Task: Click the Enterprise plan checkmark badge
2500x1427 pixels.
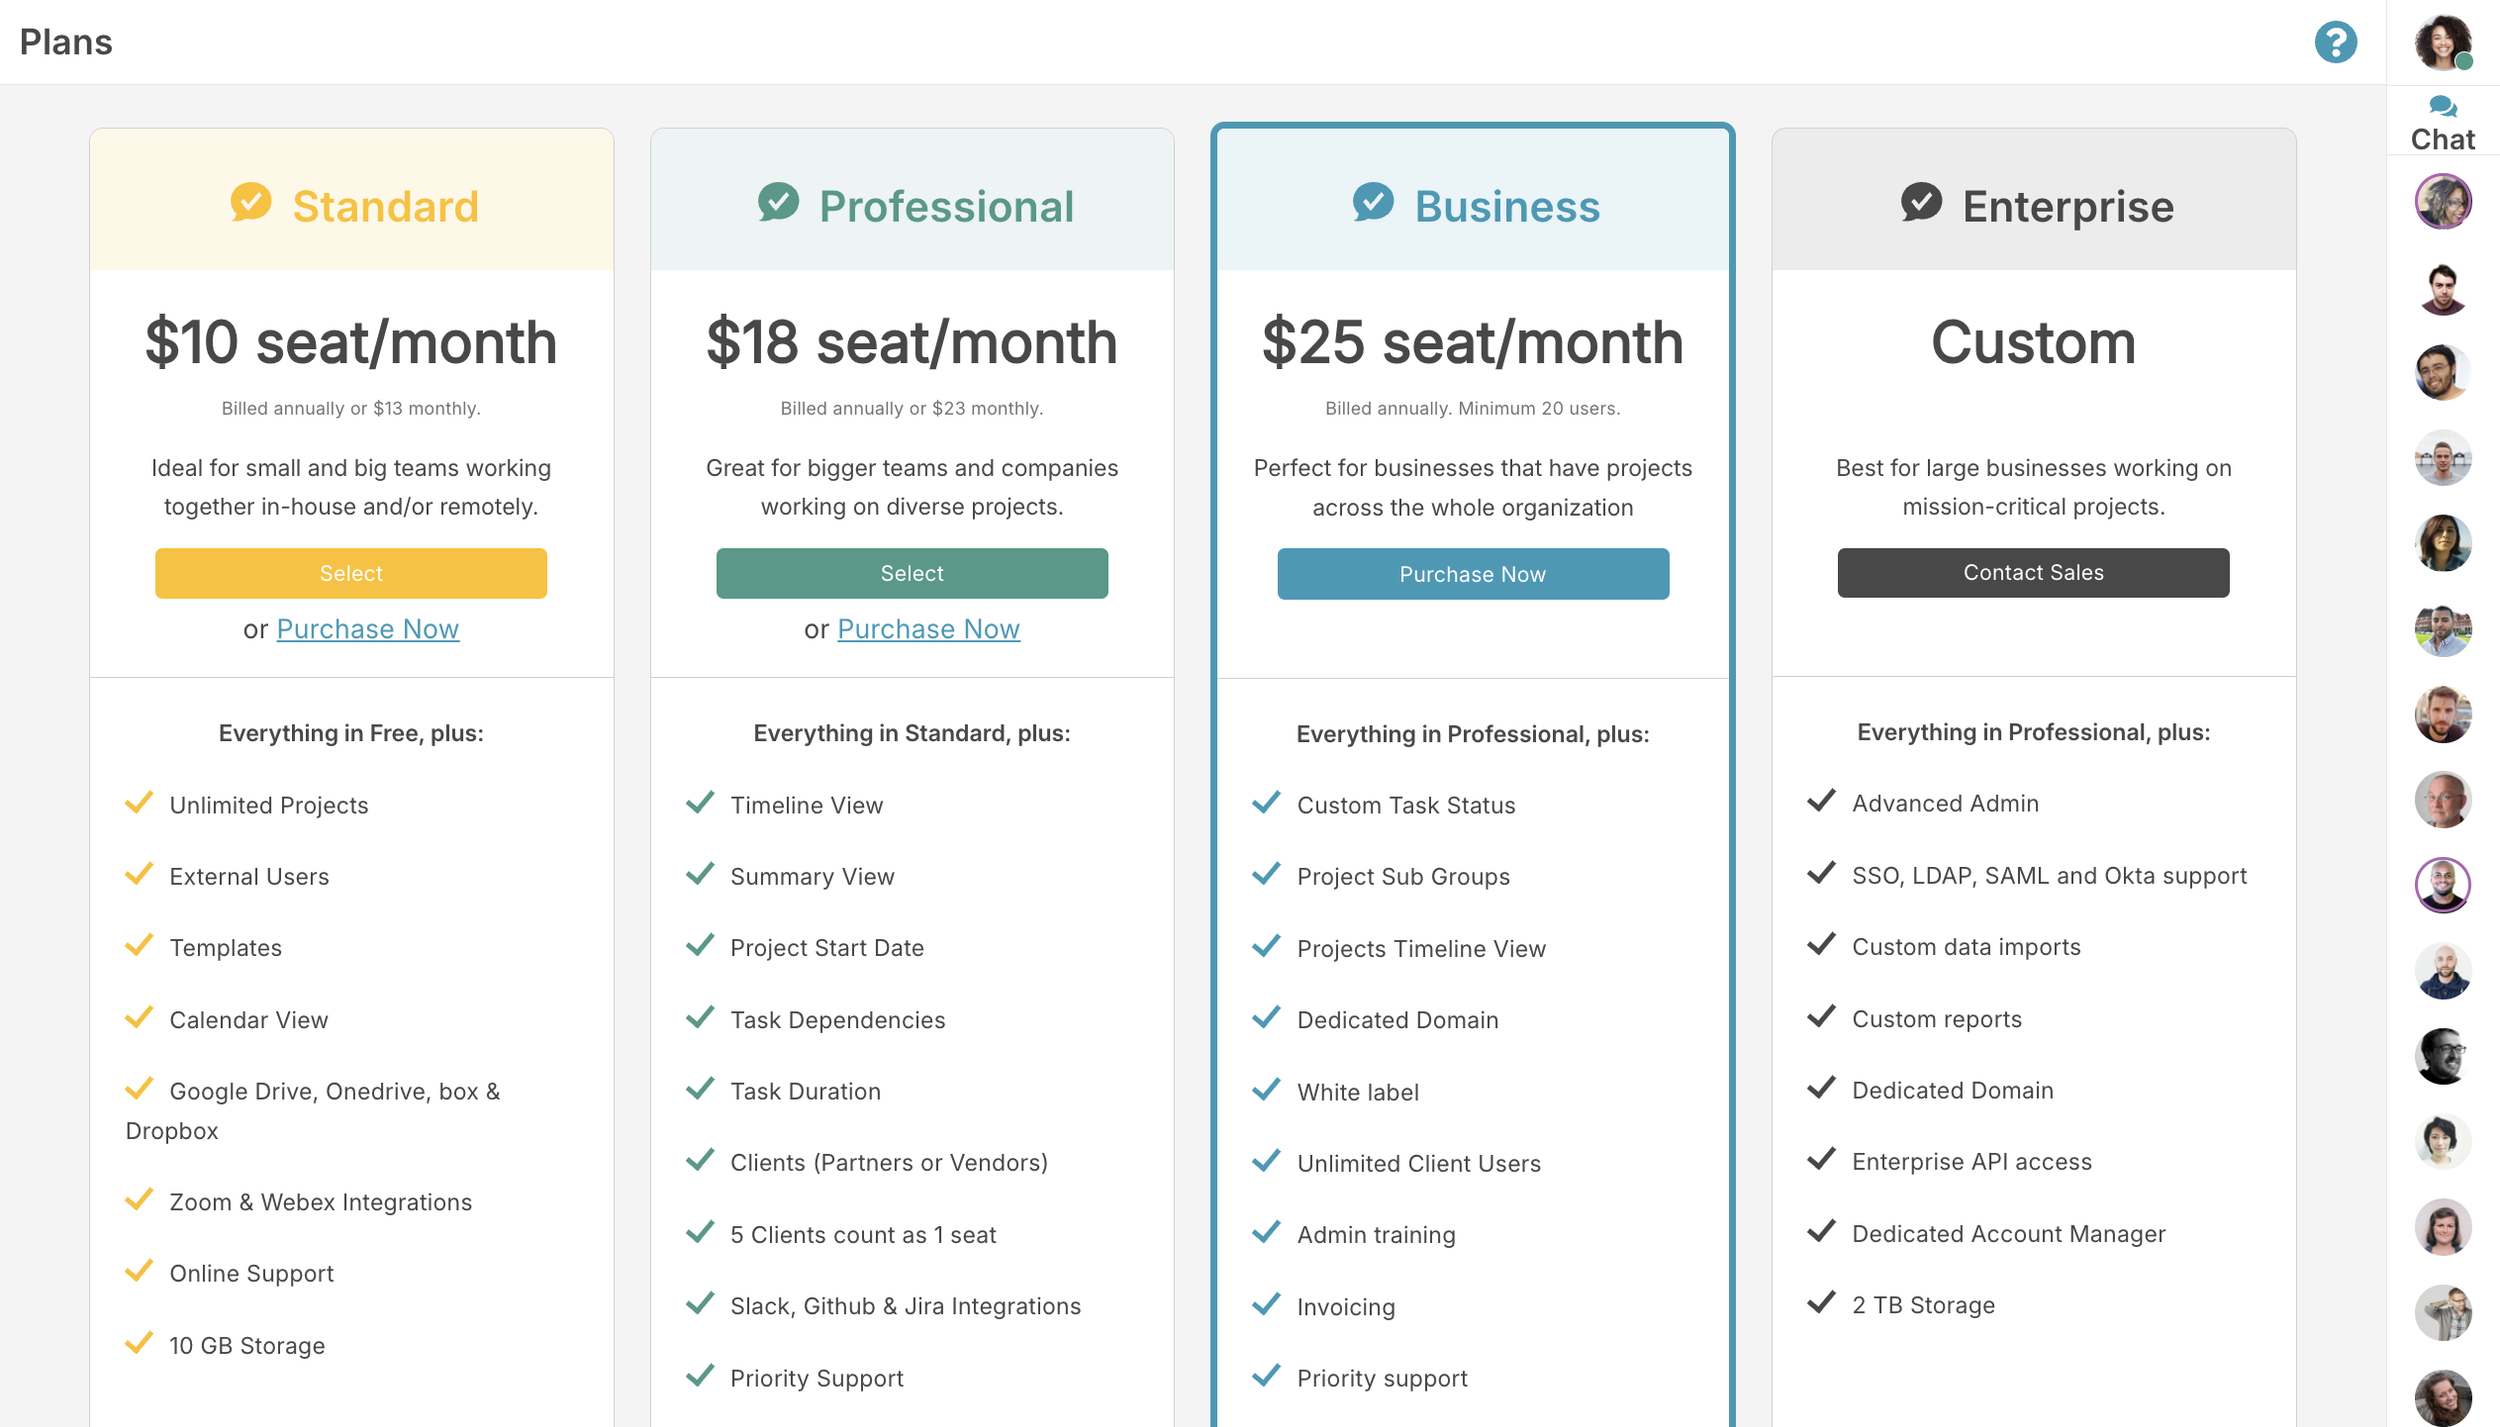Action: 1921,202
